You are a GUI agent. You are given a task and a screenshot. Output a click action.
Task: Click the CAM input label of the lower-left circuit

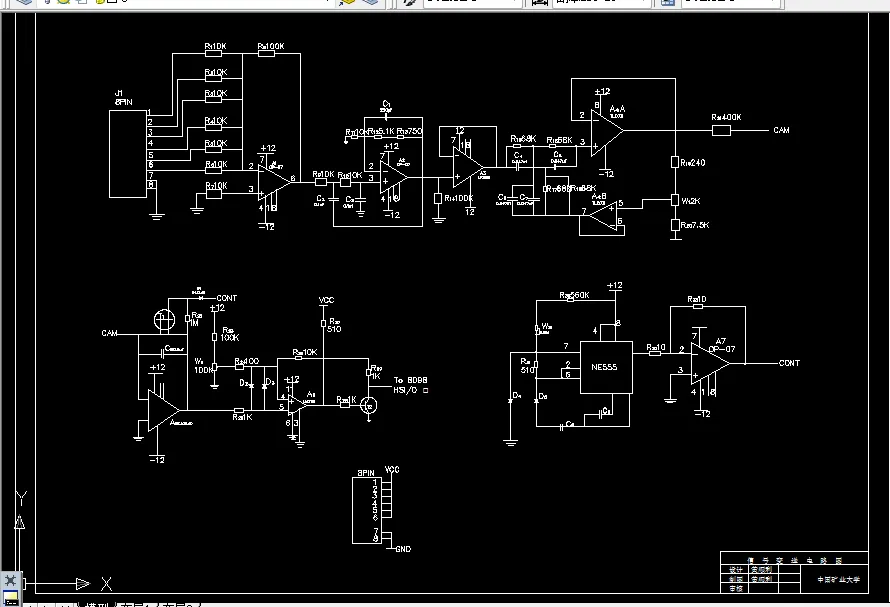[x=109, y=333]
